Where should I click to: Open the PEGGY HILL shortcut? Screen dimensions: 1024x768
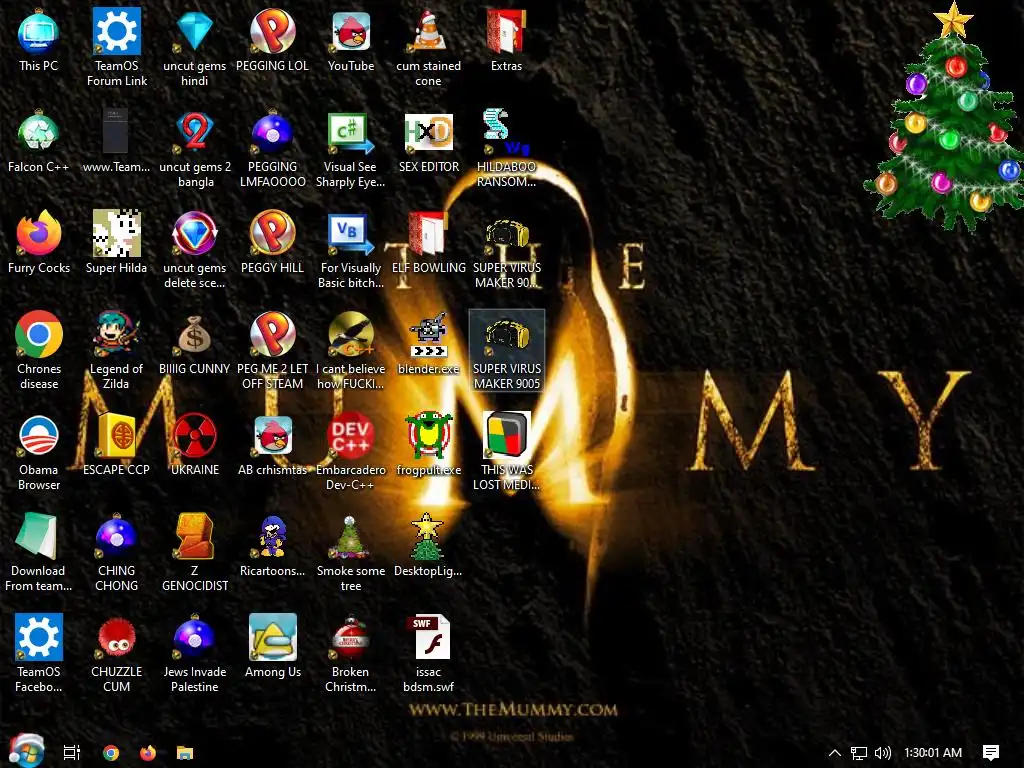click(x=272, y=242)
